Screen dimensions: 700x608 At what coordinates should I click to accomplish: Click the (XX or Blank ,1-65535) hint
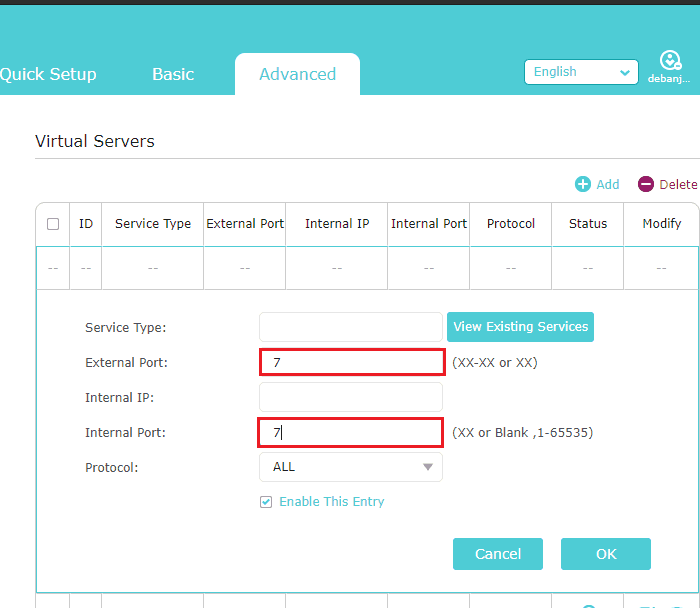coord(522,433)
